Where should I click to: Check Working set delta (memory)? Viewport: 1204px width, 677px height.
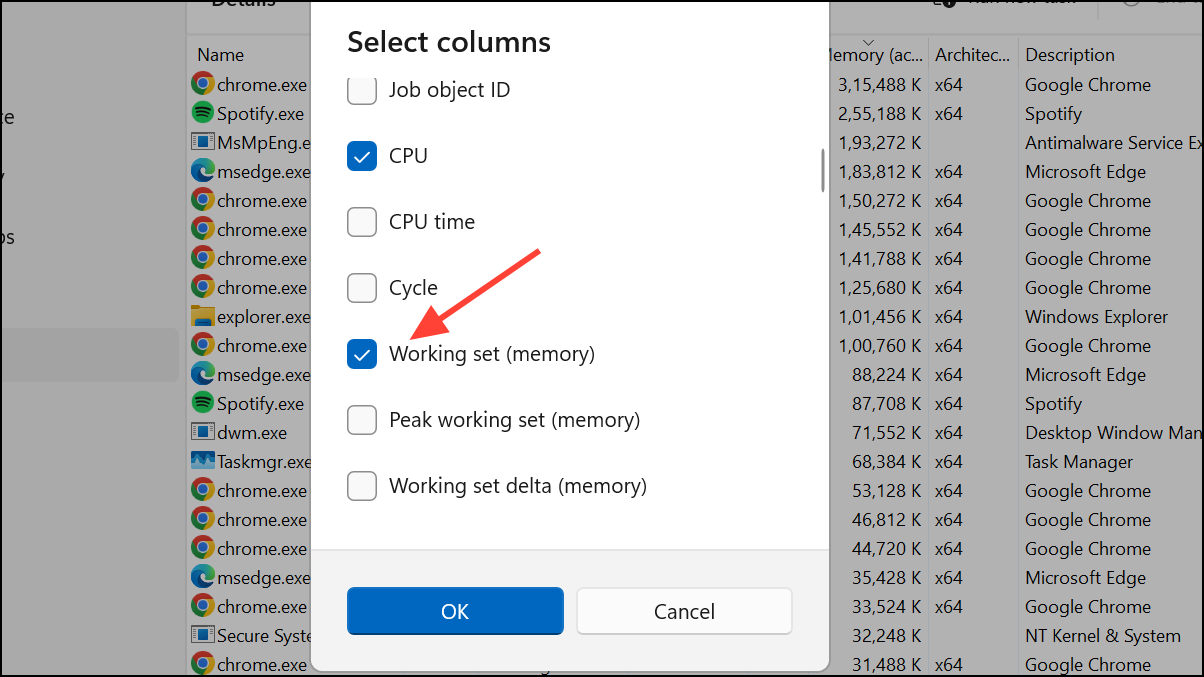coord(361,486)
